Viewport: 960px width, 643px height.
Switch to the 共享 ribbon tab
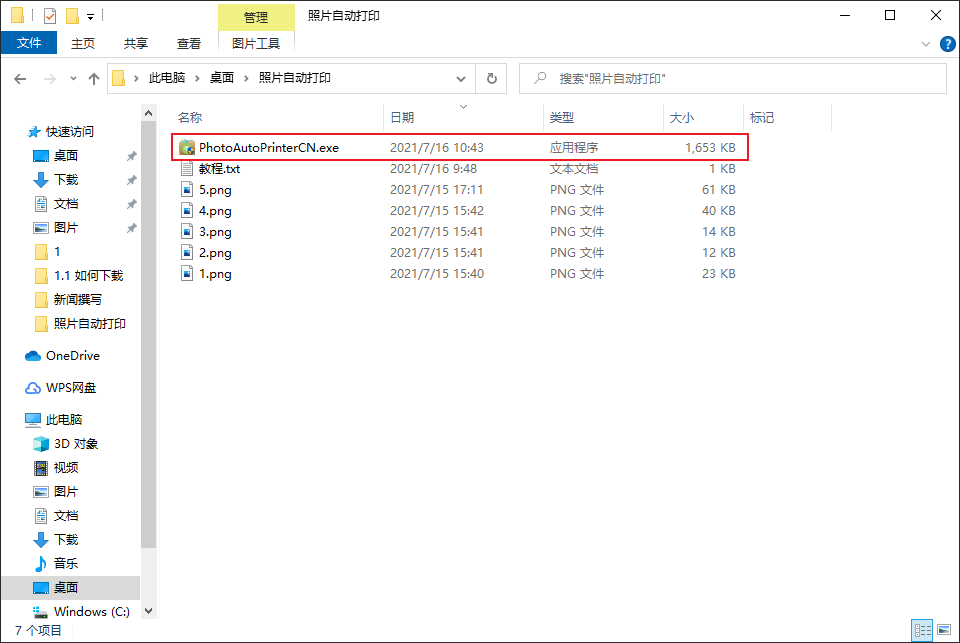coord(135,43)
